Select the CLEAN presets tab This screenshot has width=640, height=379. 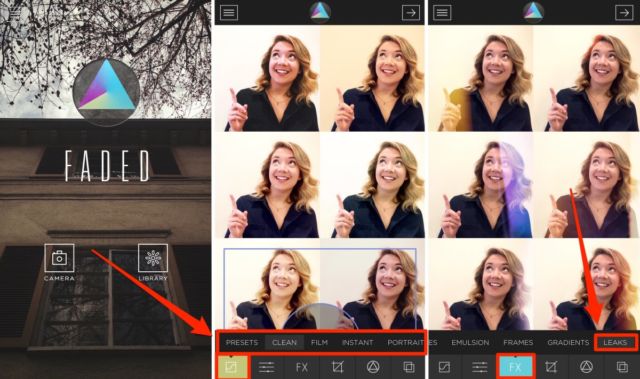pos(284,342)
